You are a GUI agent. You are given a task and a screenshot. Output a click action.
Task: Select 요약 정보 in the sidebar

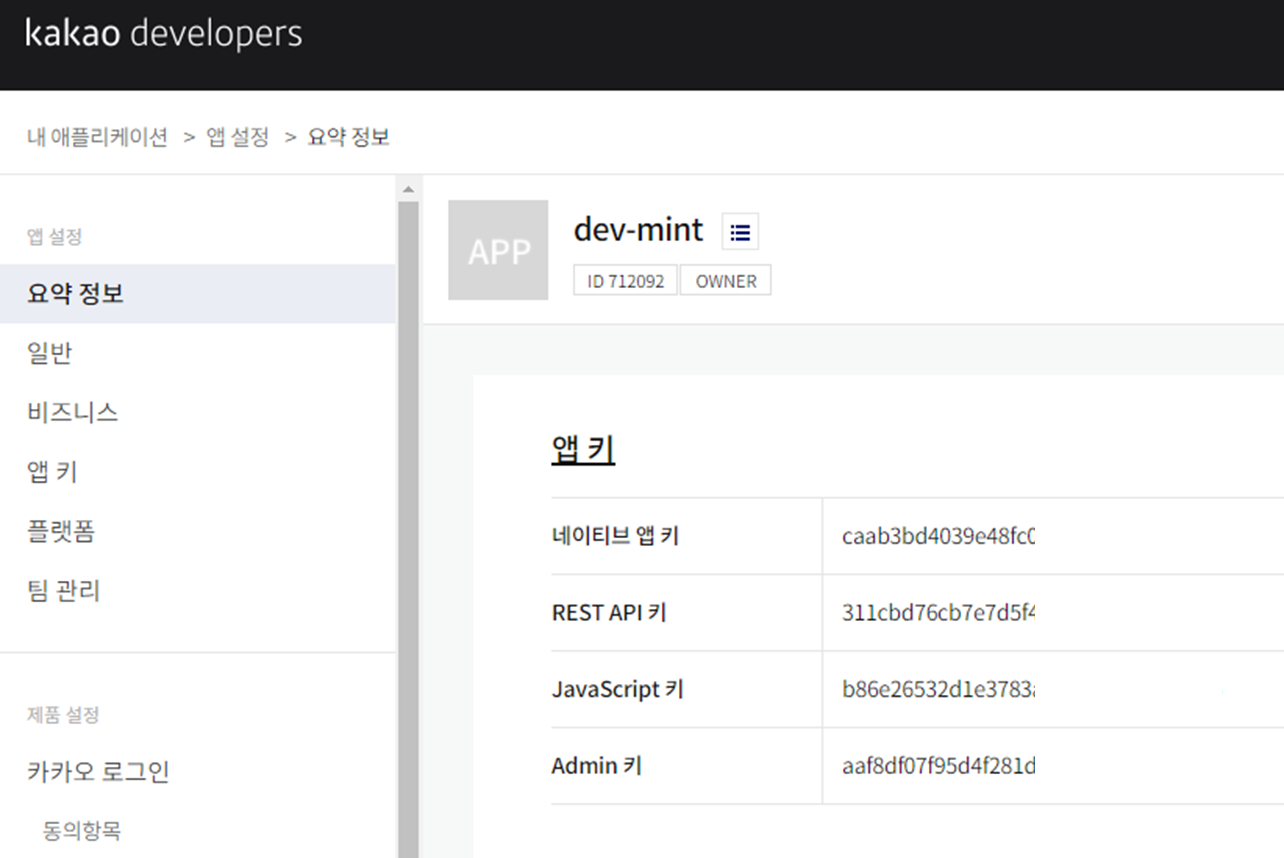[x=198, y=294]
